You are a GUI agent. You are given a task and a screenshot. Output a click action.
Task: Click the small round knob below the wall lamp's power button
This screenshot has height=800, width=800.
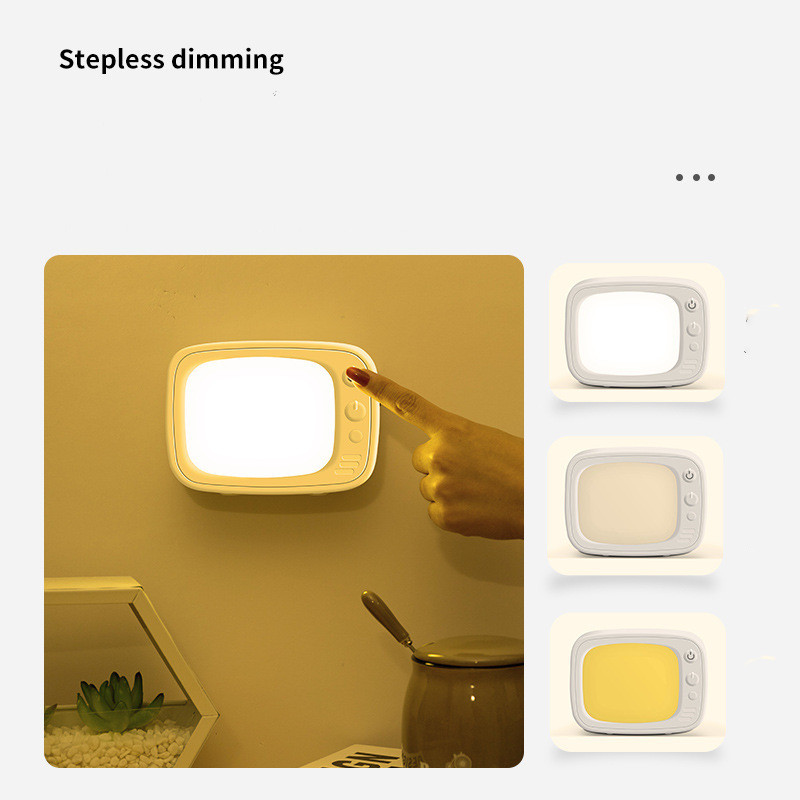pos(356,436)
